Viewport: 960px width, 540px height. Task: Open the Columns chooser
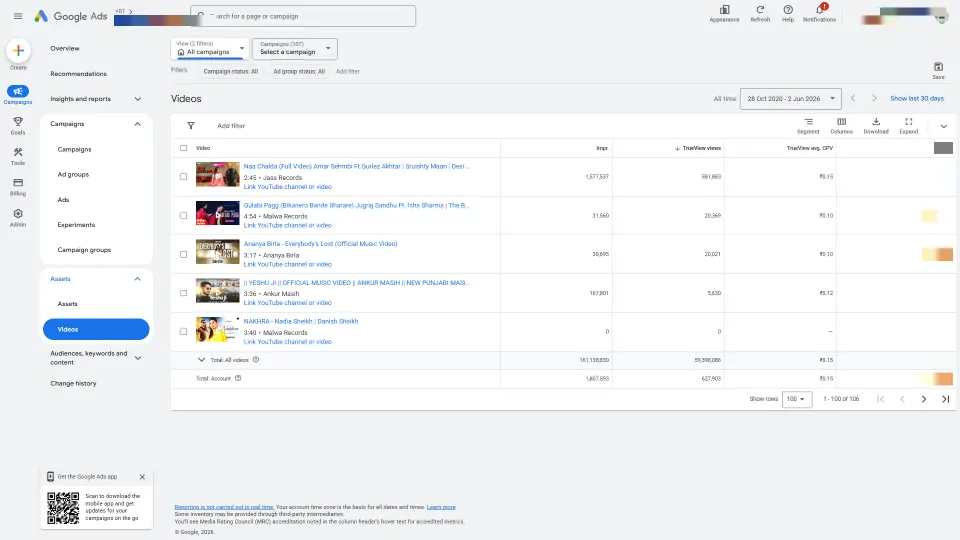coord(841,126)
